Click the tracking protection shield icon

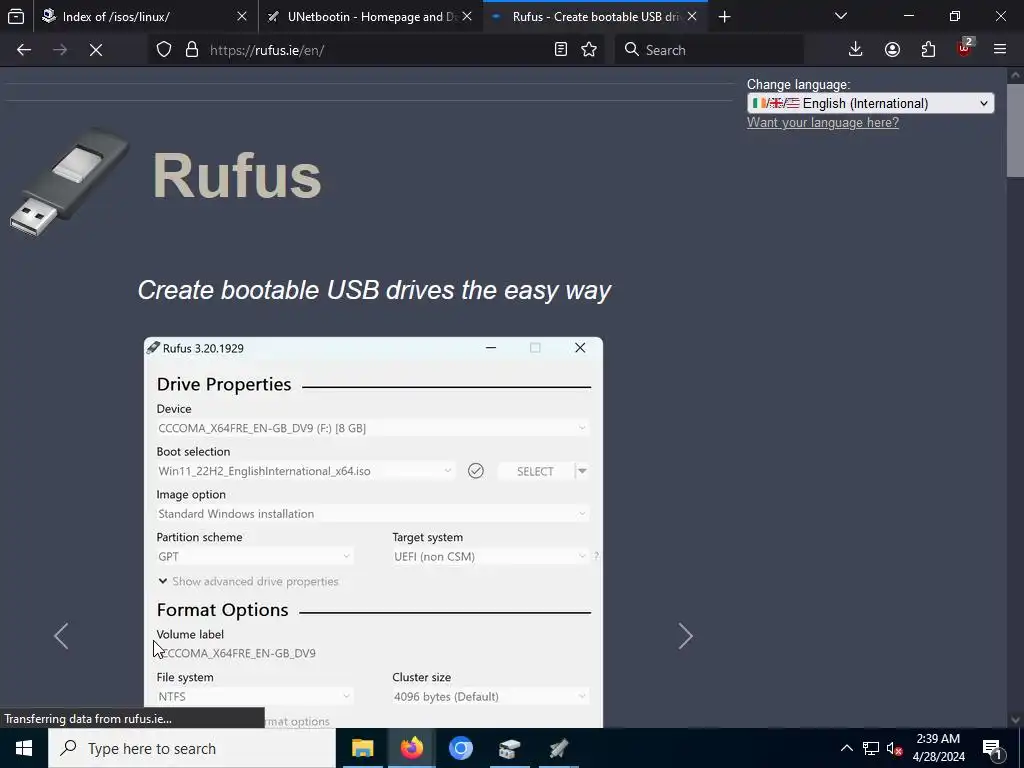(164, 50)
